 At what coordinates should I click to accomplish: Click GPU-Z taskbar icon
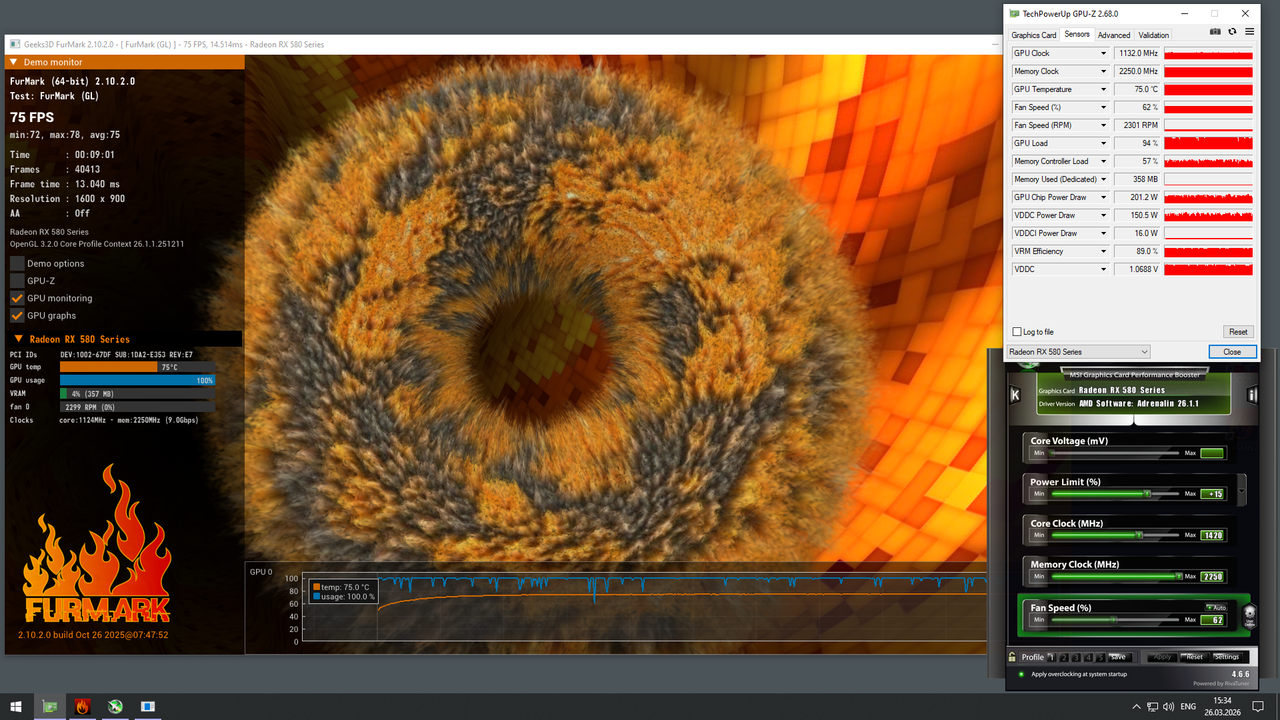(49, 707)
